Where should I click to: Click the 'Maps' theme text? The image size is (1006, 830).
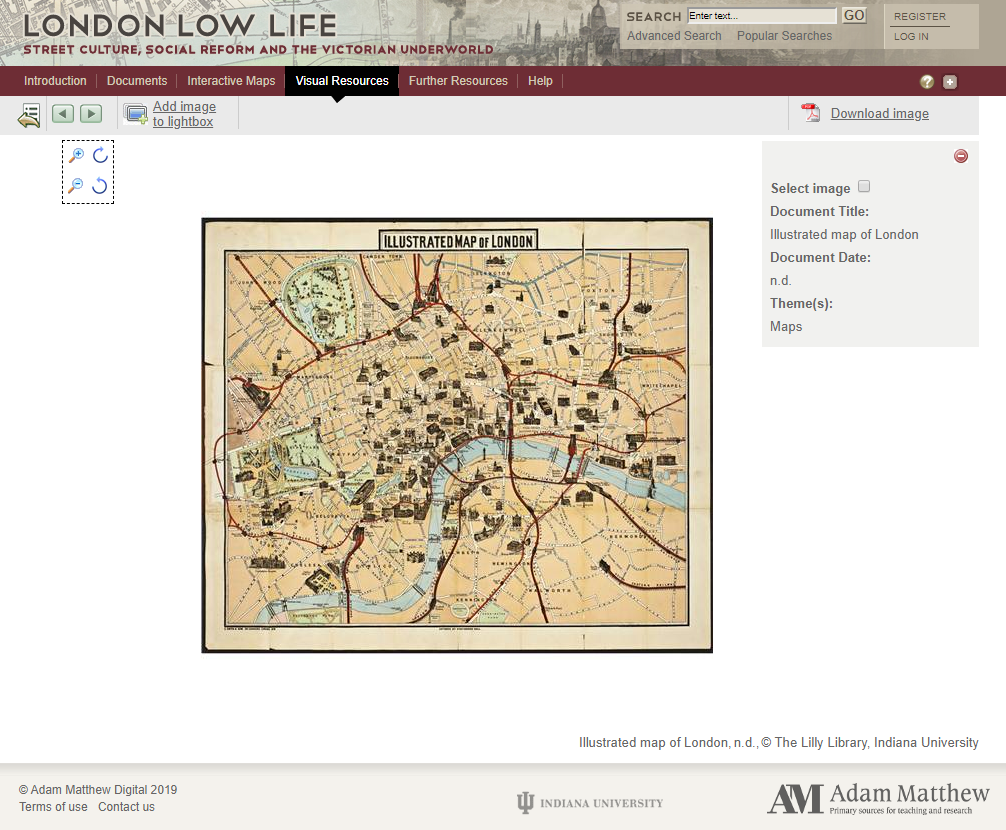(786, 326)
